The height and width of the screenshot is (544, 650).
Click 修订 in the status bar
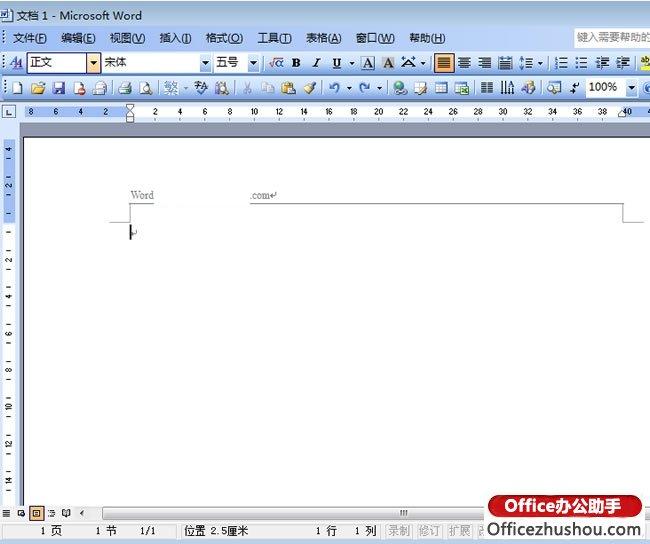point(429,531)
